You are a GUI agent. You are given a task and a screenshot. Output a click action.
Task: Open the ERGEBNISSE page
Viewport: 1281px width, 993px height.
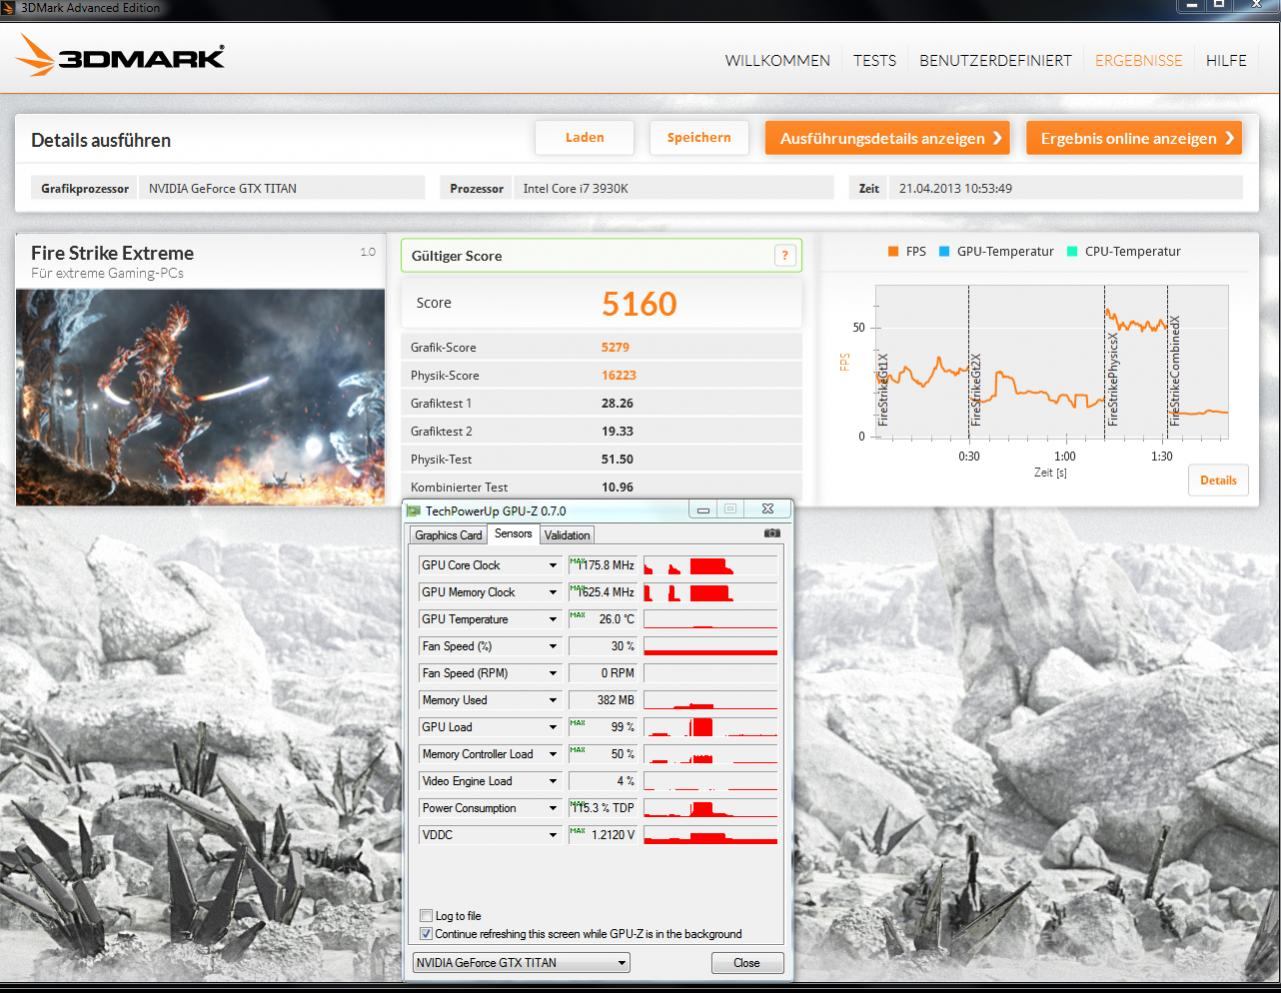[1138, 60]
